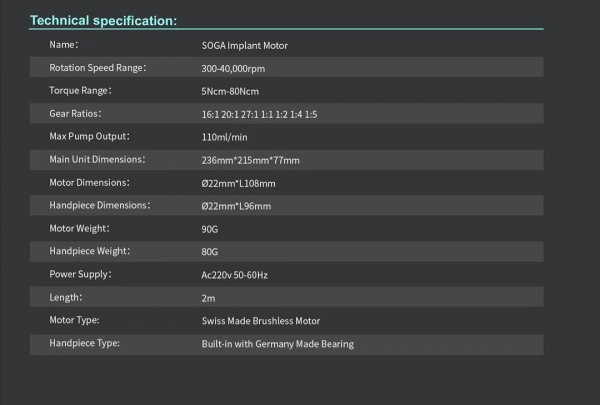The image size is (600, 405).
Task: Select the "Main Unit Dimensions" label
Action: pos(97,159)
